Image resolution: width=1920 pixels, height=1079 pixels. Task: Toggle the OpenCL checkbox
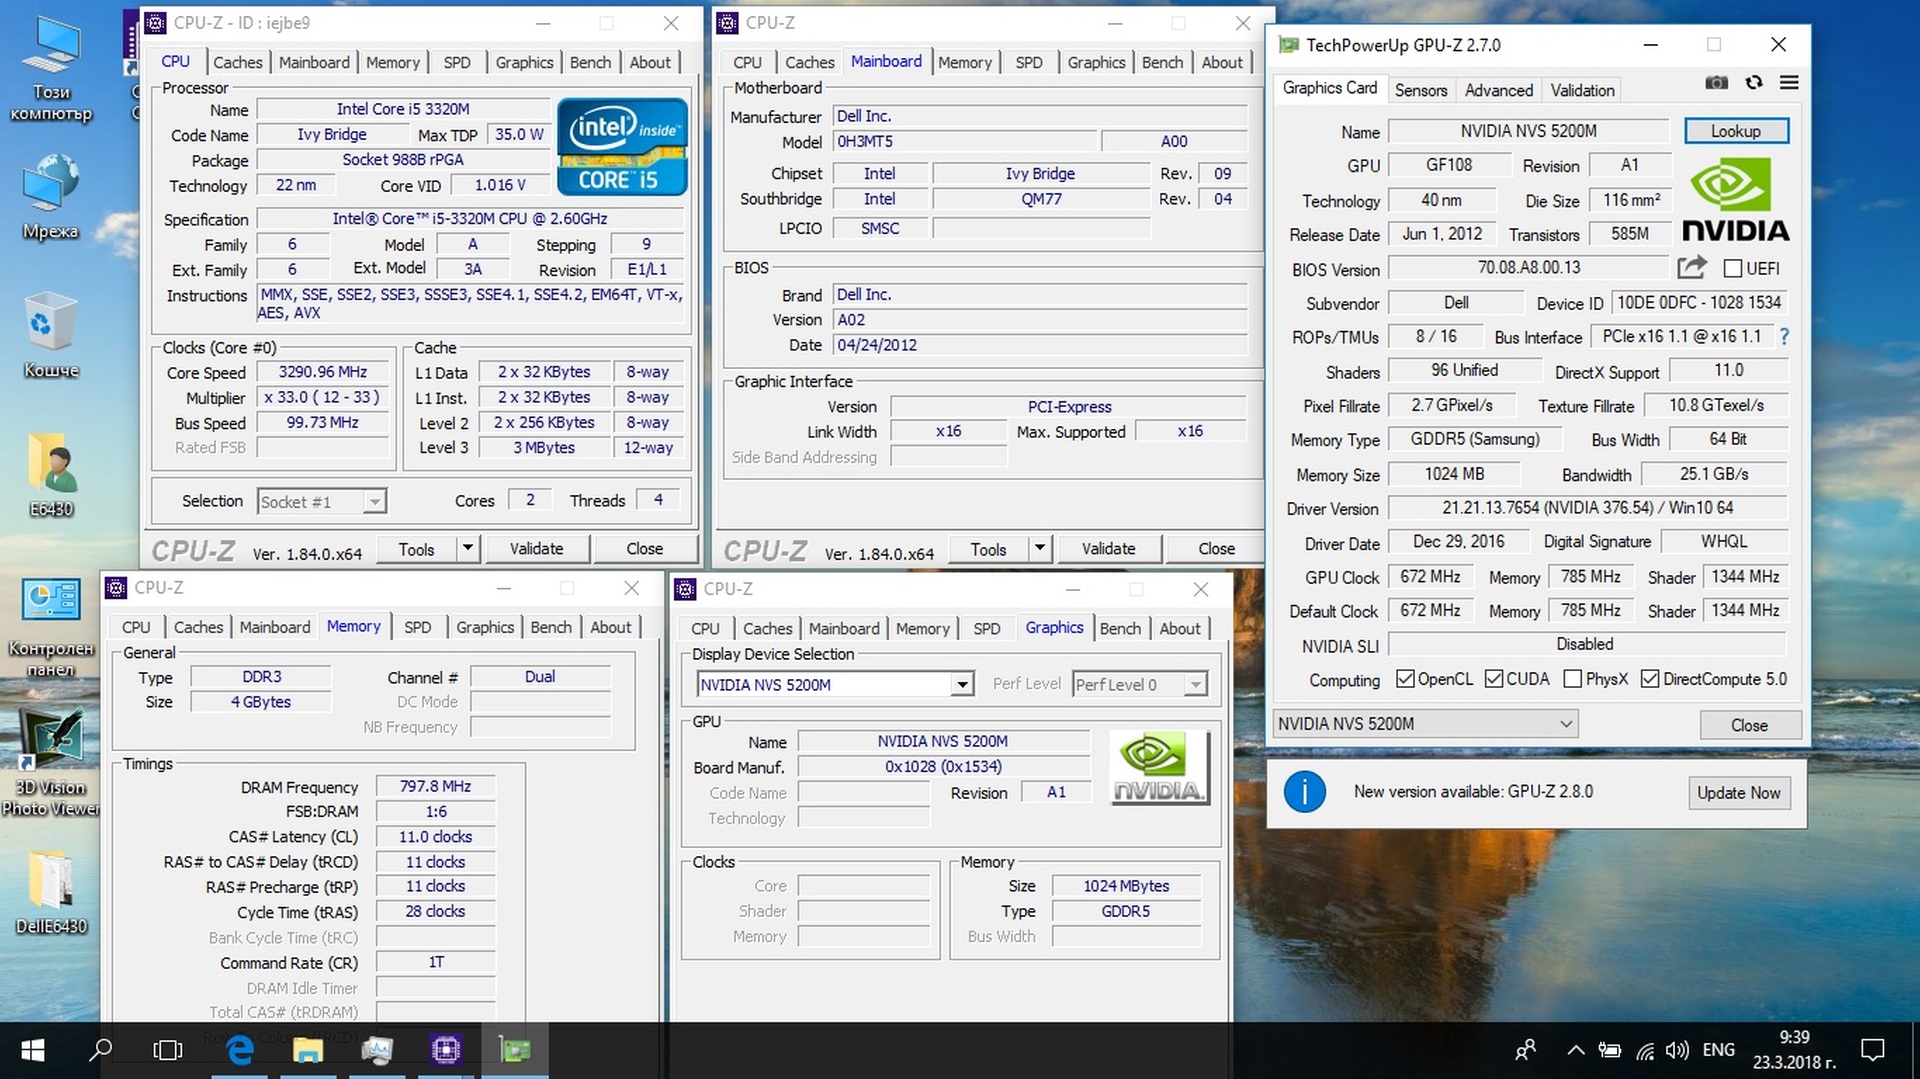click(1405, 679)
